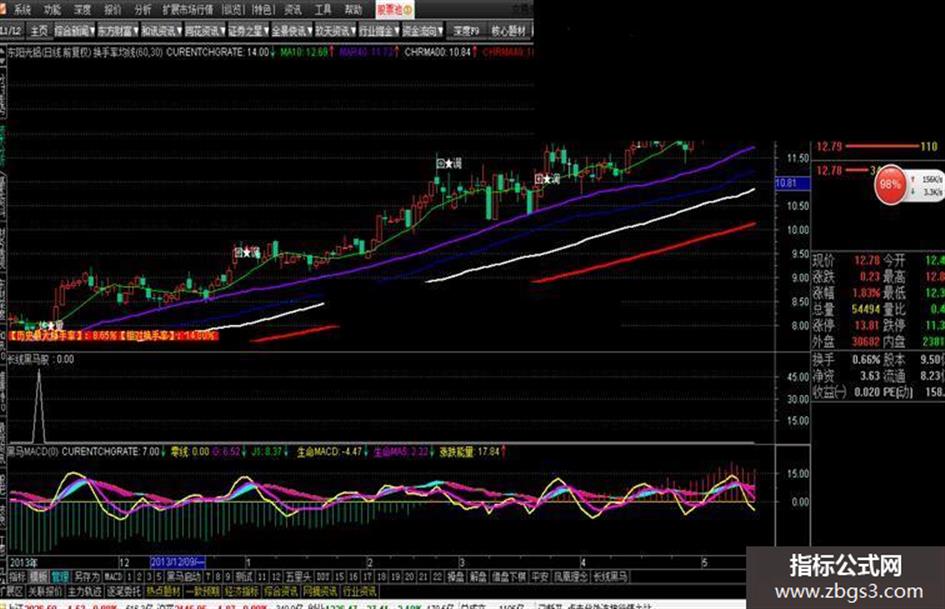Expand the 和讯资讯 dropdown

coord(162,30)
